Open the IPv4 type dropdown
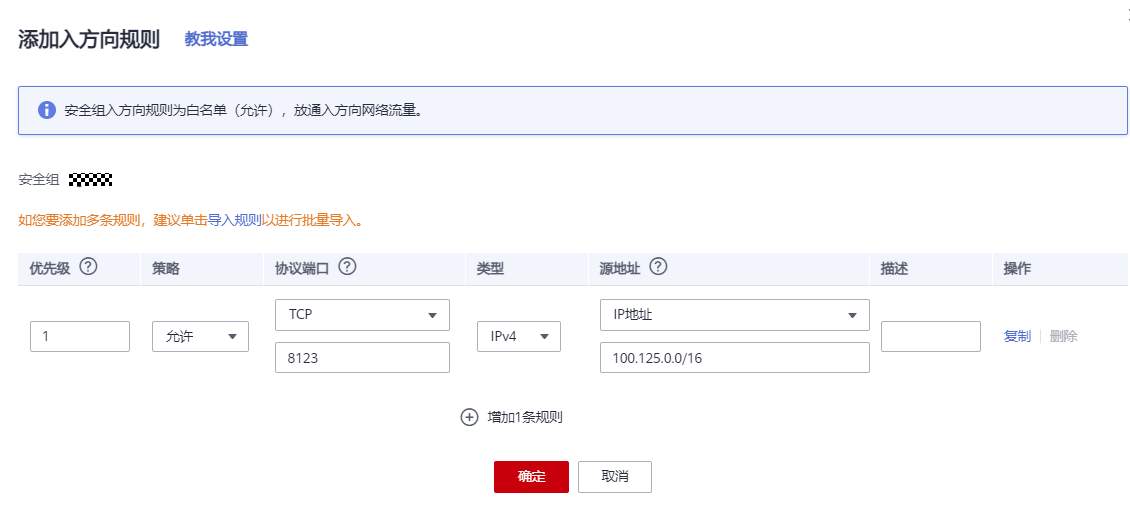Screen dimensions: 1130x516 click(x=519, y=337)
